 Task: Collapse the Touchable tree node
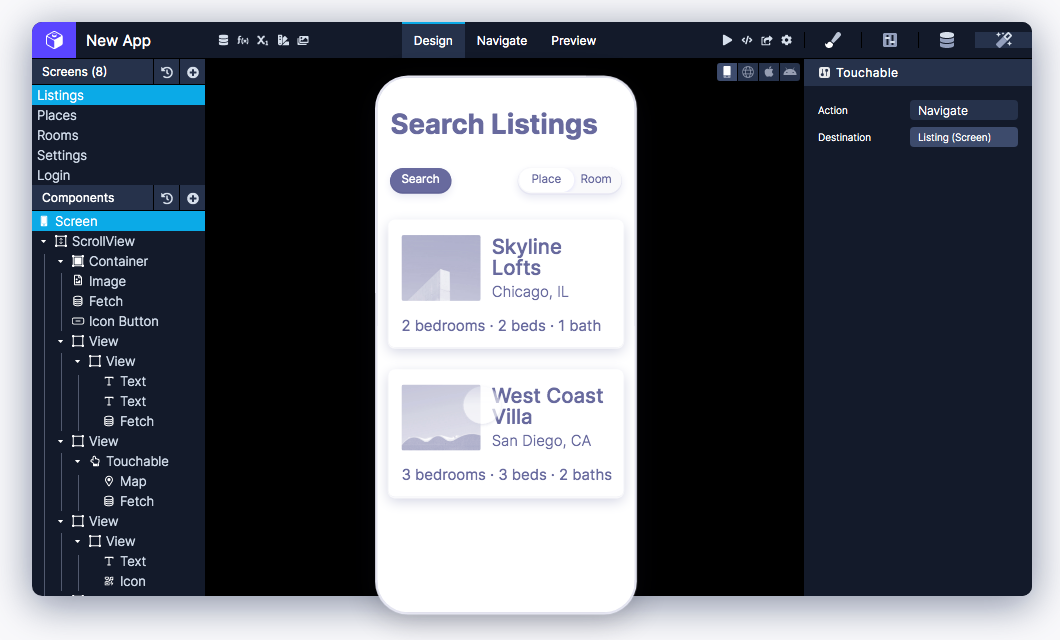[78, 462]
